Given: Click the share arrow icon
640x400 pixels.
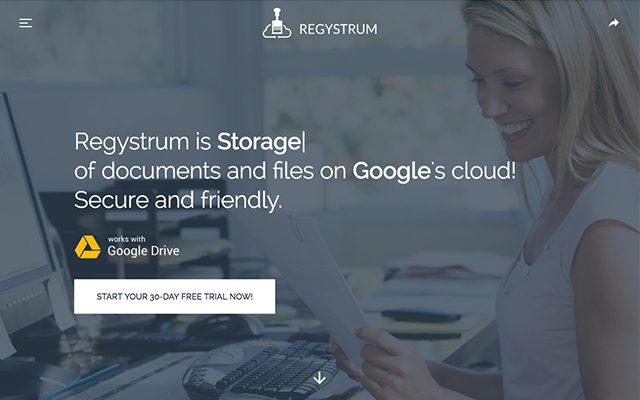Looking at the screenshot, I should coord(613,23).
